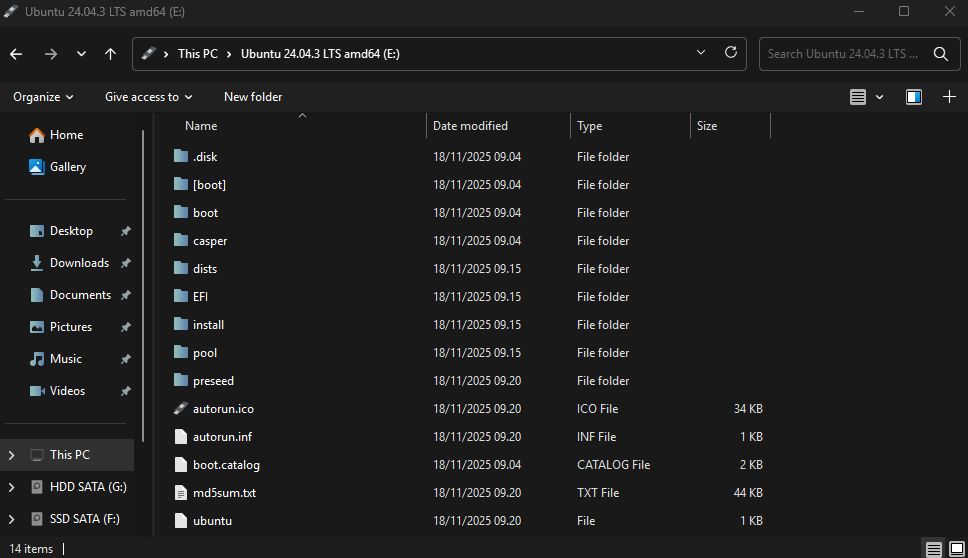This screenshot has height=558, width=968.
Task: Open recent locations dropdown chevron
Action: tap(81, 54)
